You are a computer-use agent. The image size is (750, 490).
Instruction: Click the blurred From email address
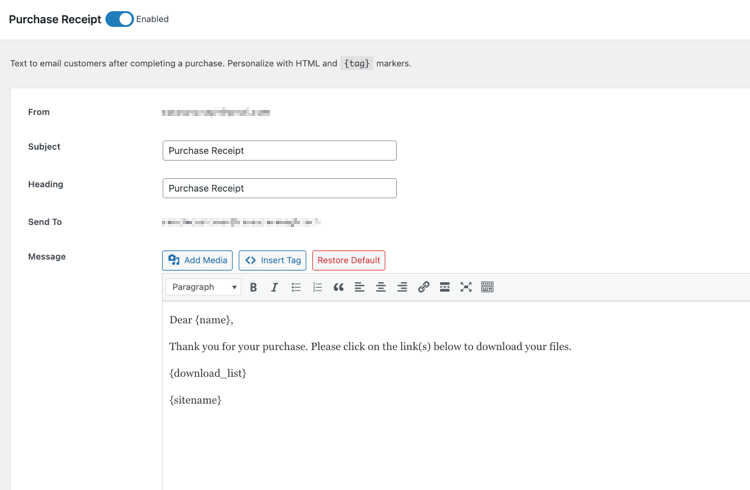[x=216, y=112]
